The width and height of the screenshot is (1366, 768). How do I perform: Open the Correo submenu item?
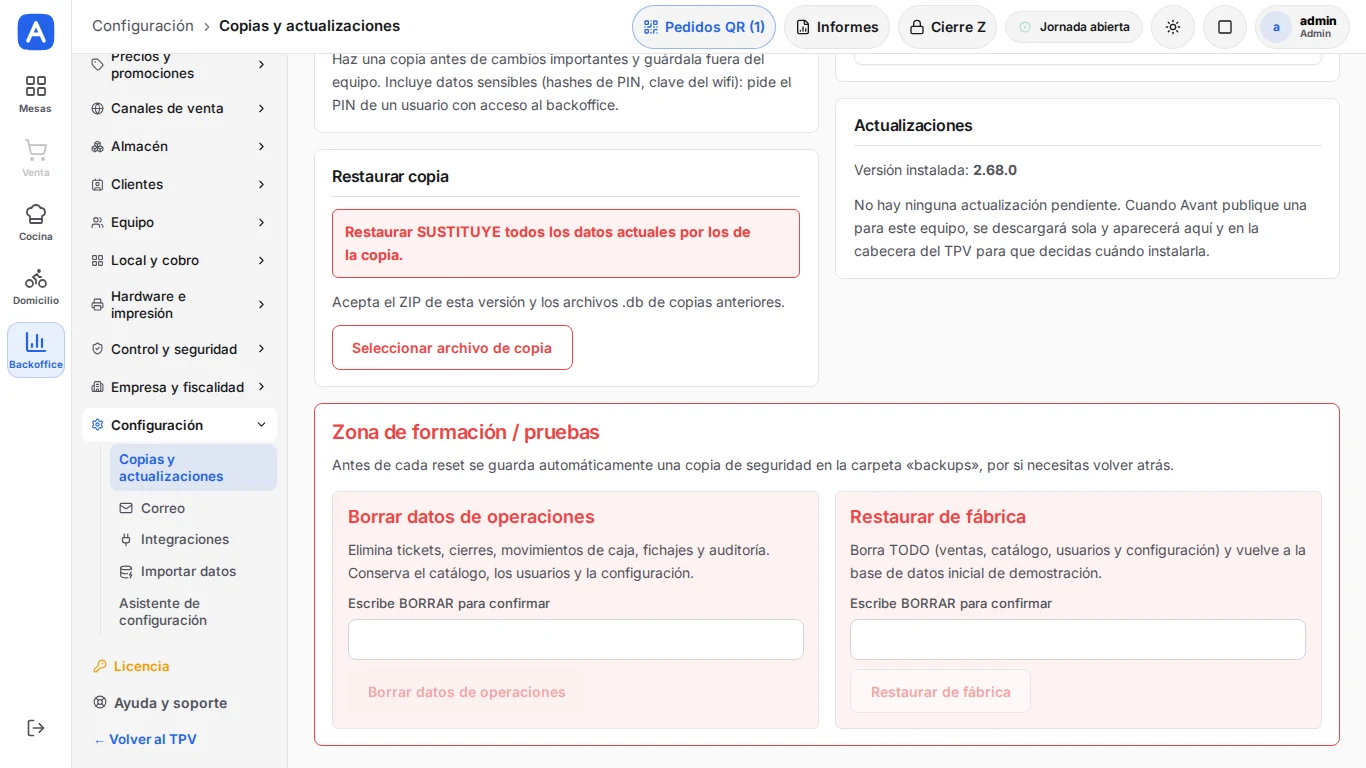(x=193, y=508)
